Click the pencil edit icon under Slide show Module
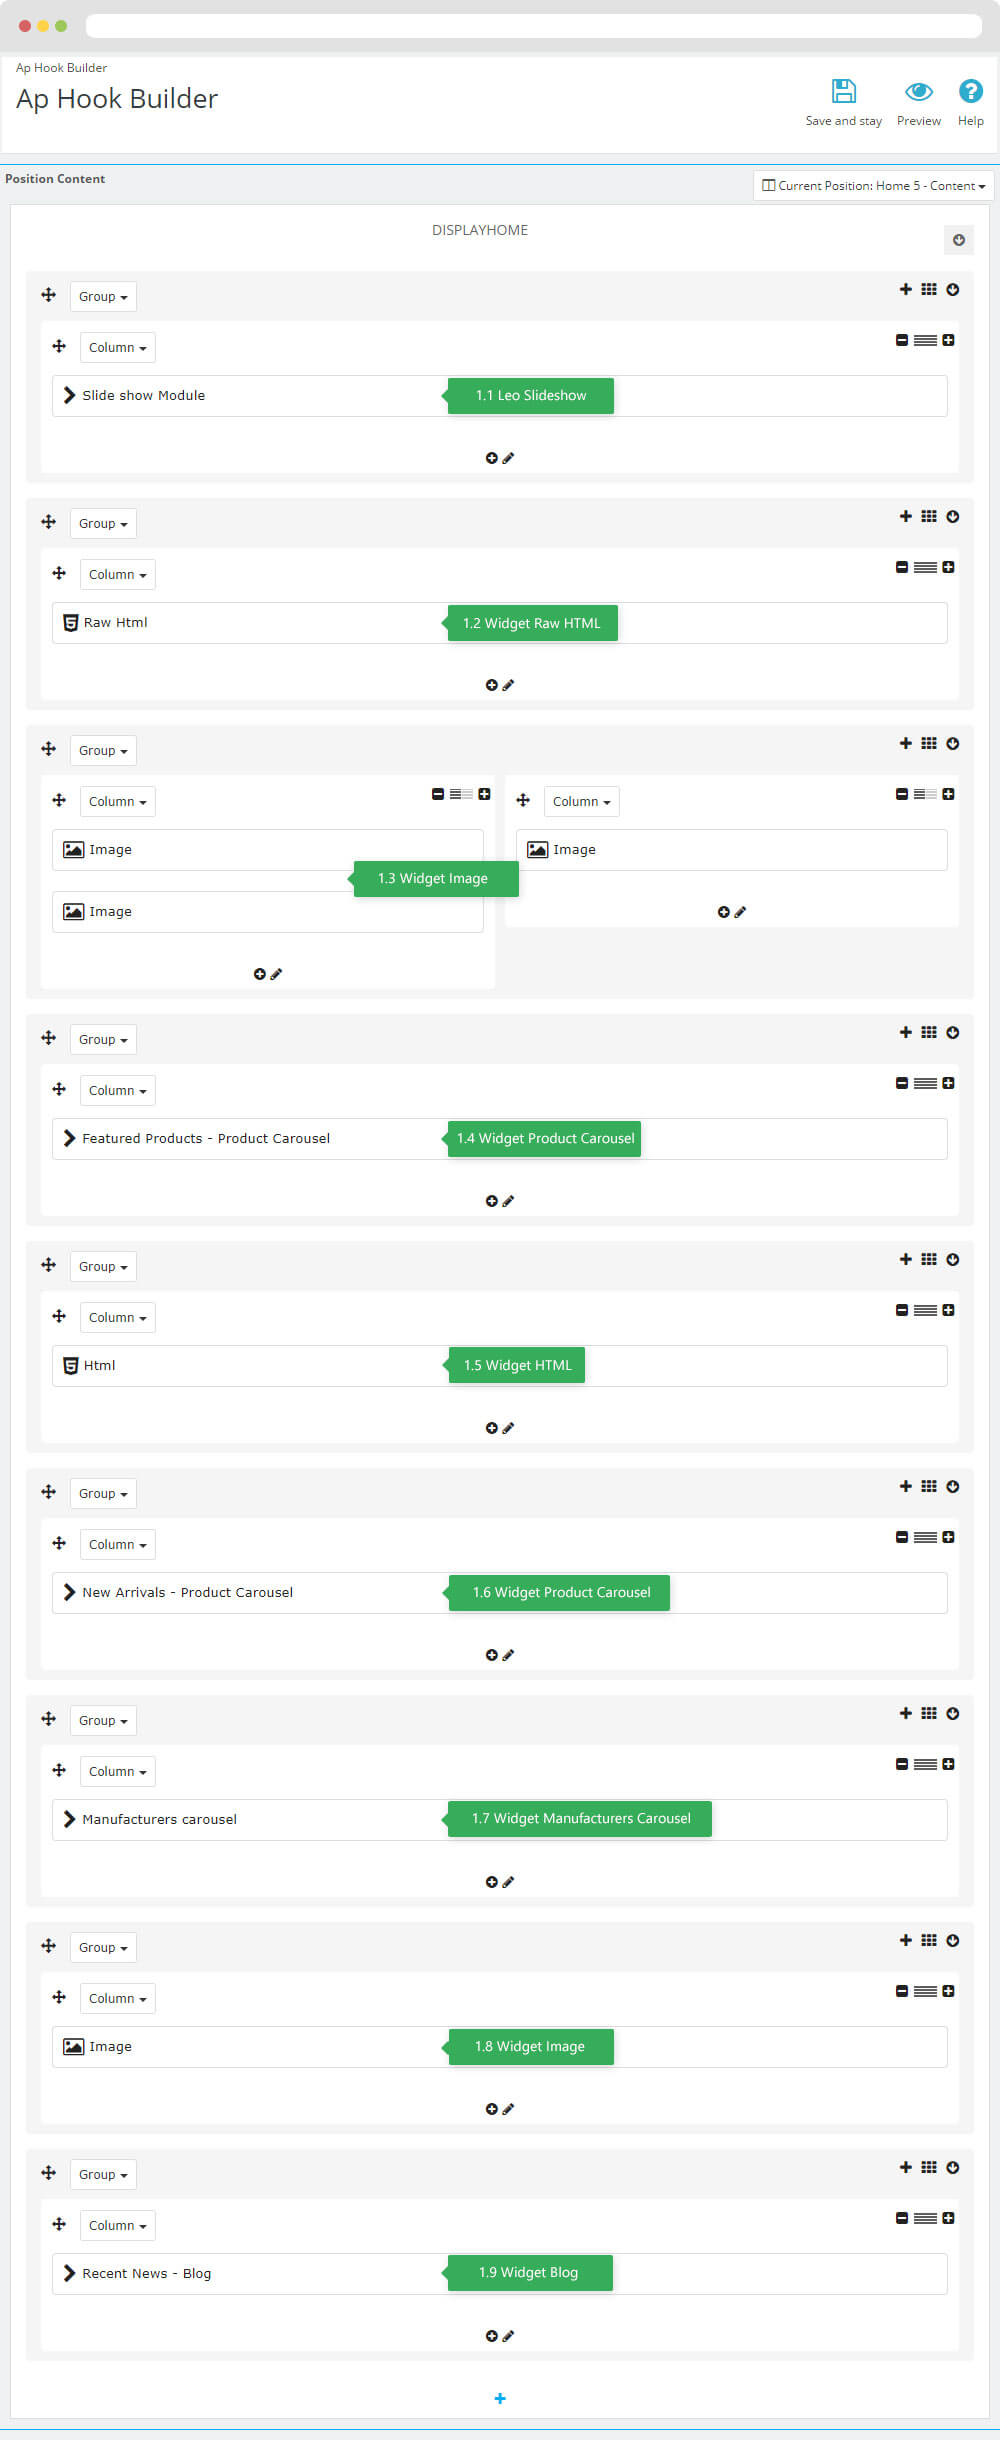 click(x=508, y=458)
